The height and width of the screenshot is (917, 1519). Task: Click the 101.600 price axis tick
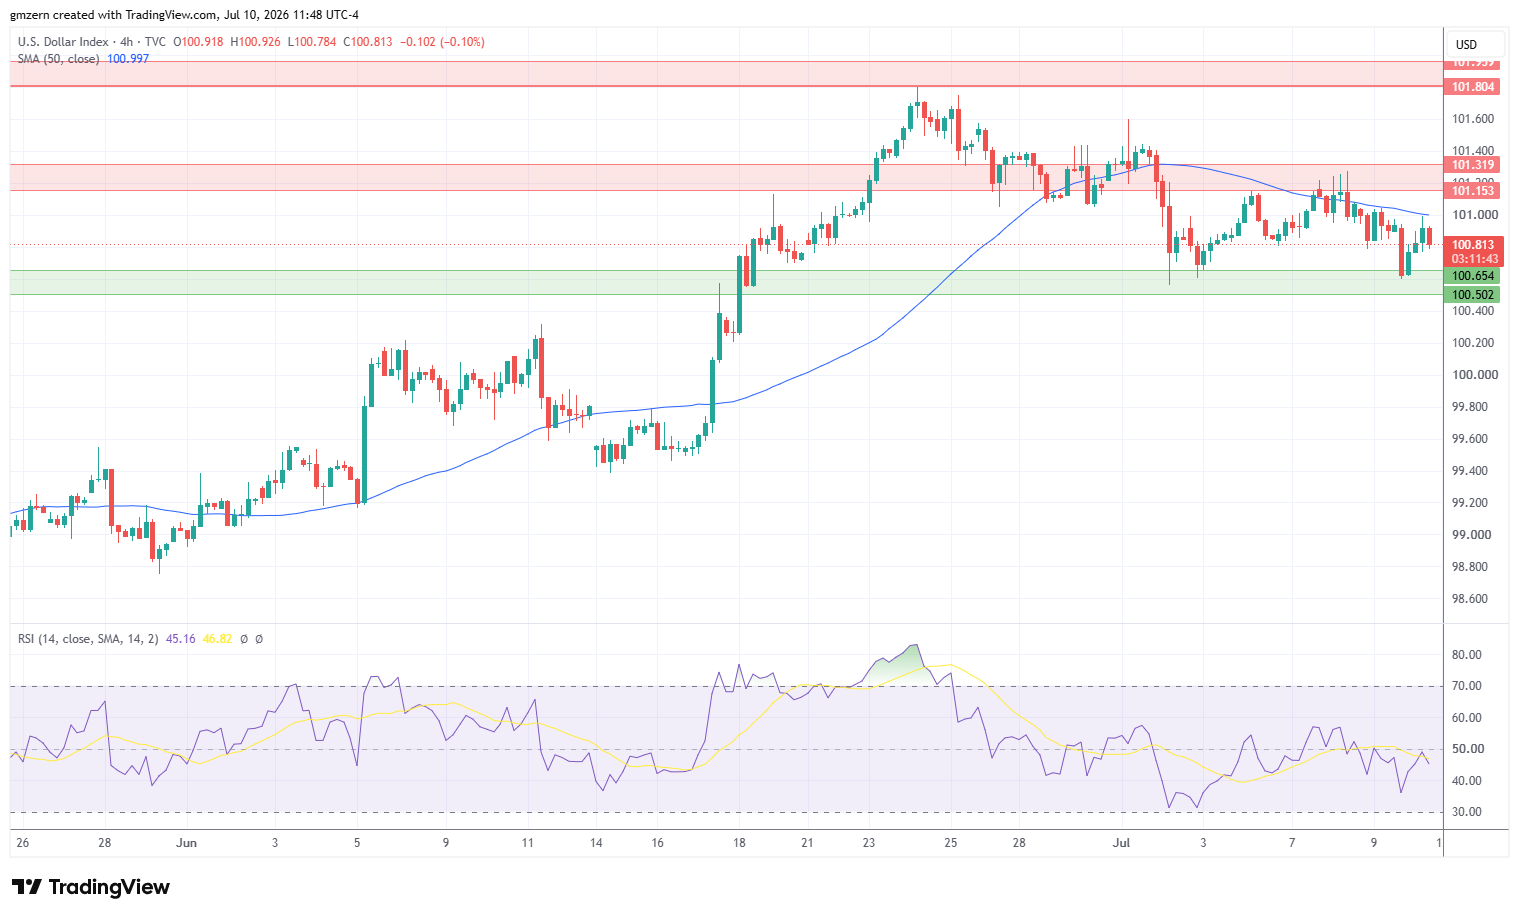1473,119
